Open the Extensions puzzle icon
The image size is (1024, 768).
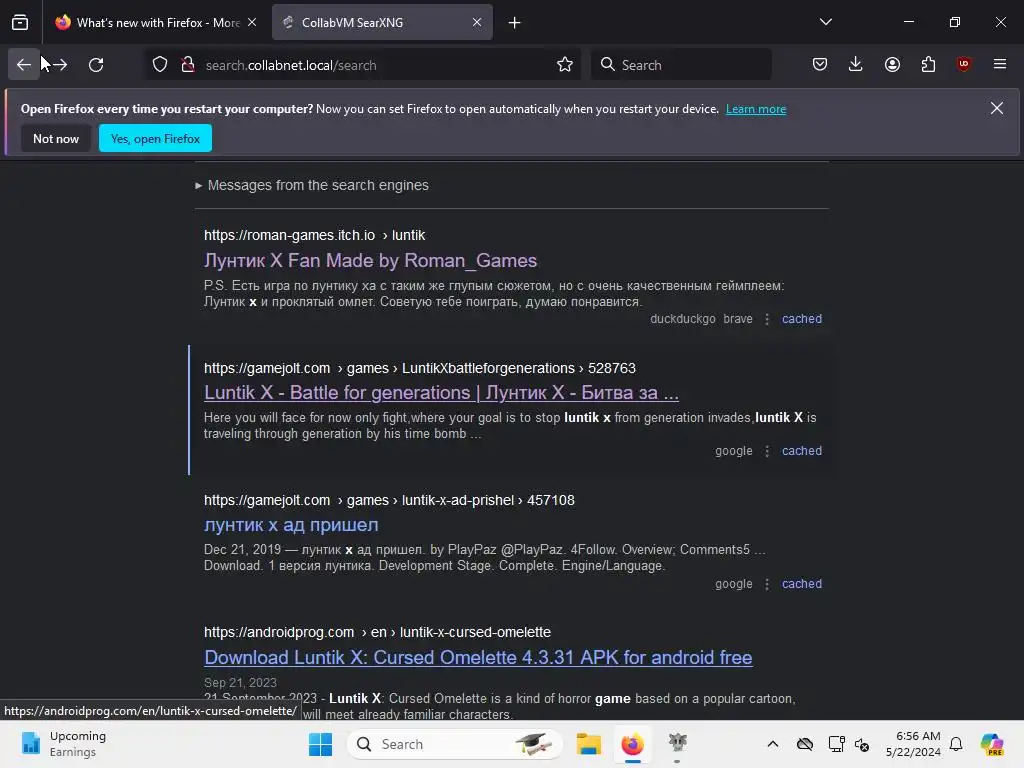pyautogui.click(x=928, y=64)
